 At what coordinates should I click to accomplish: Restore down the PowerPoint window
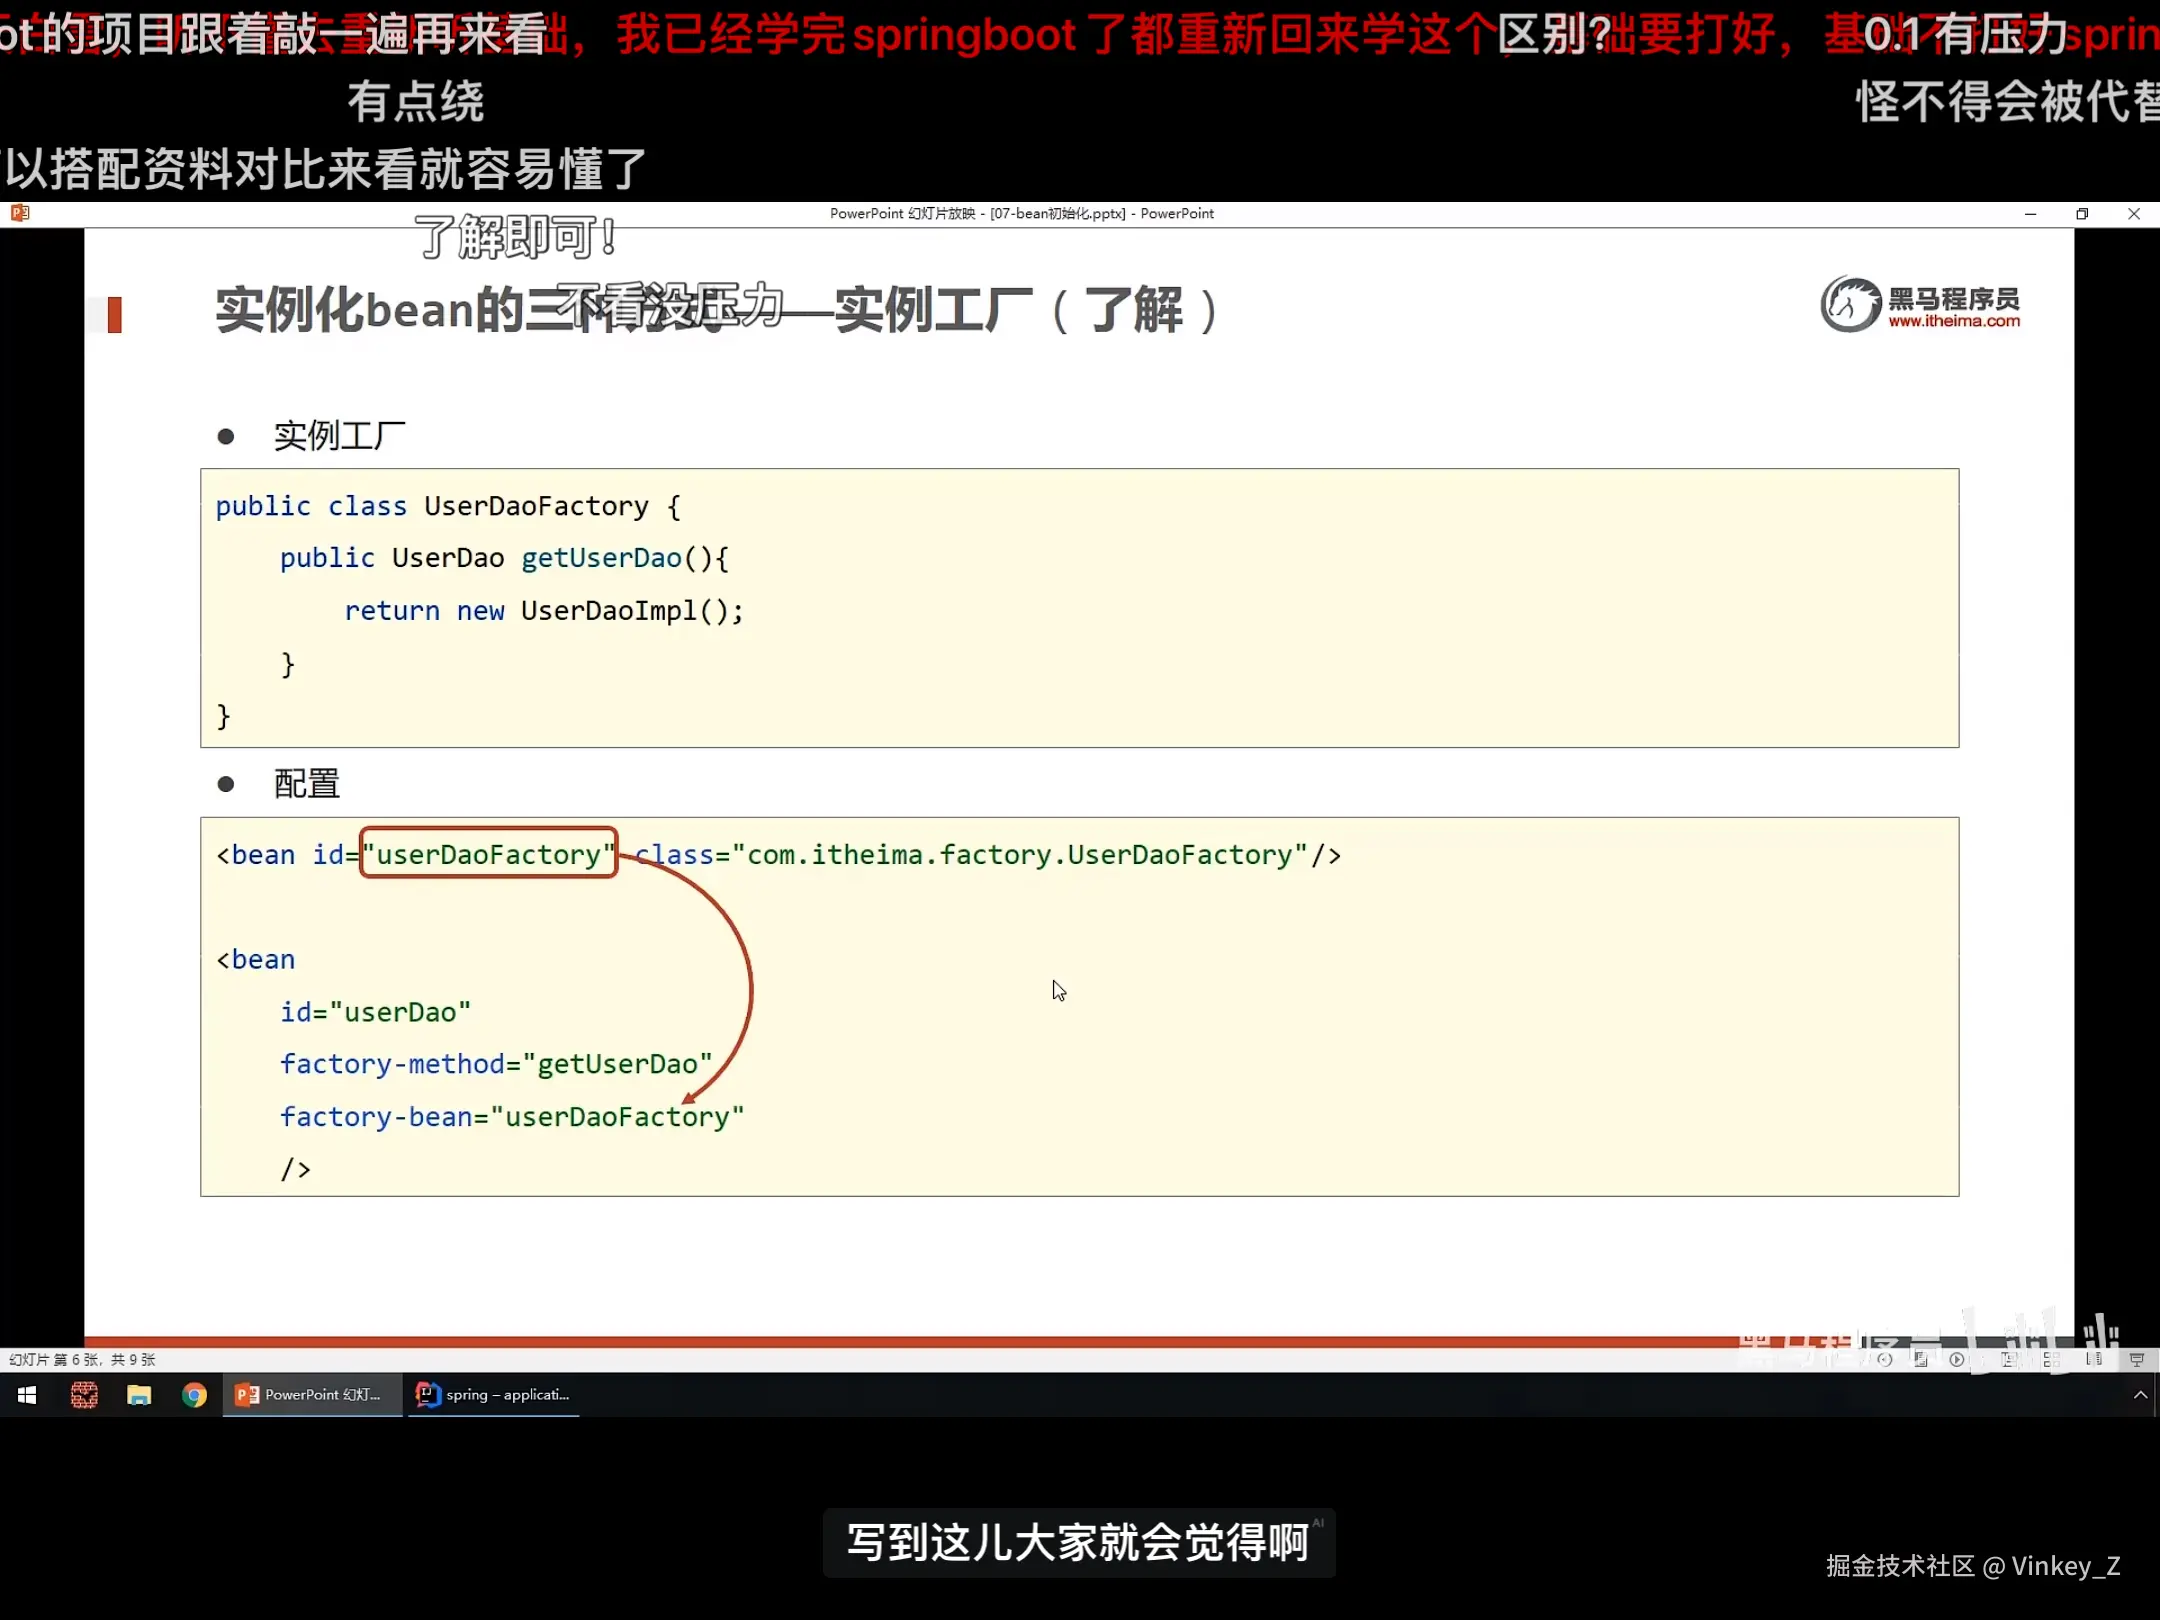coord(2082,214)
